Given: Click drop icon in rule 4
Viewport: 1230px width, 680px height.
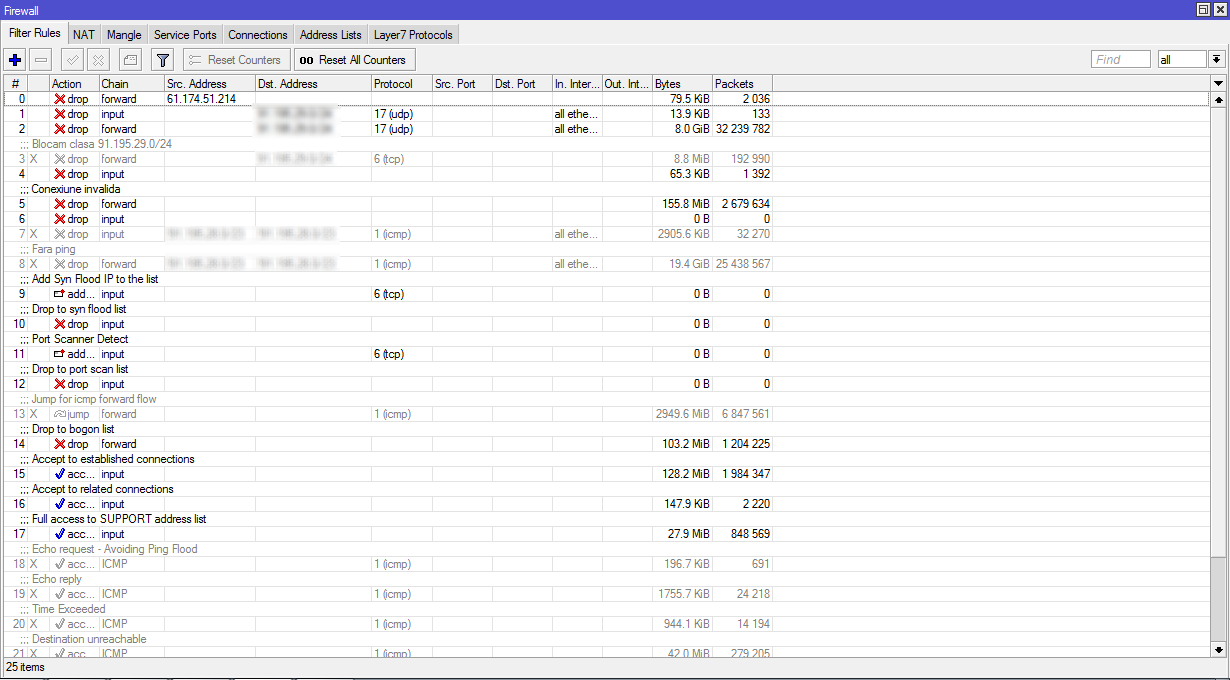Looking at the screenshot, I should (x=59, y=174).
